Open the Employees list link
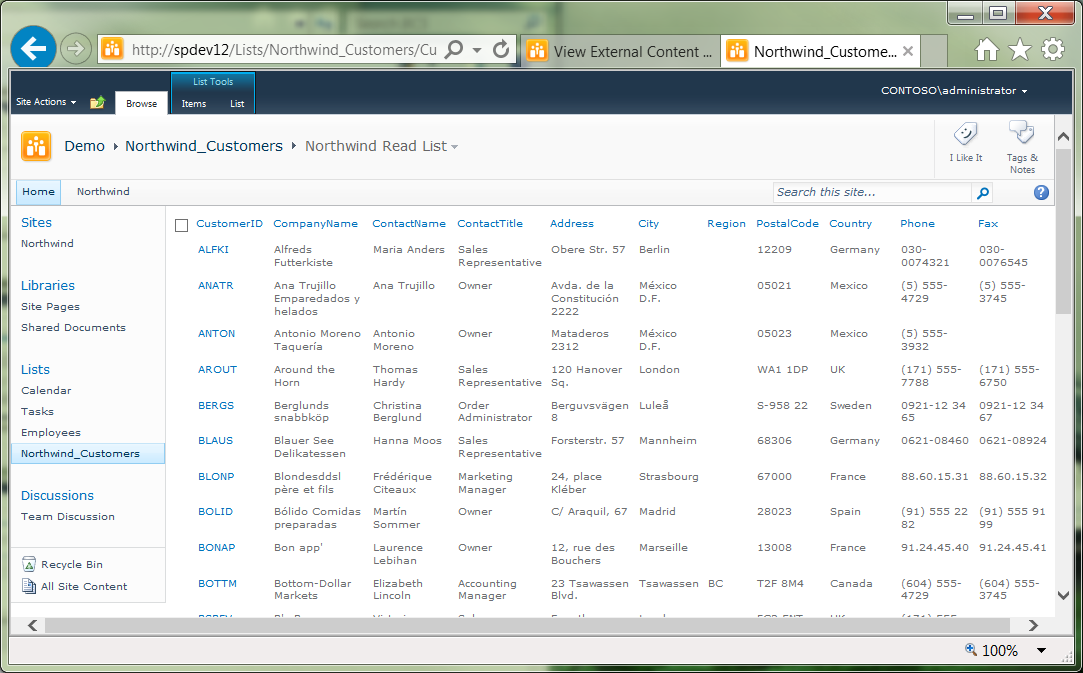Image resolution: width=1083 pixels, height=673 pixels. [51, 433]
